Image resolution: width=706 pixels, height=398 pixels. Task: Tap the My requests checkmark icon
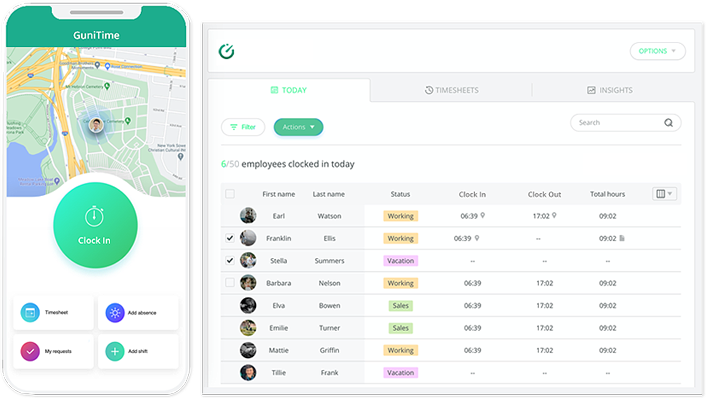[30, 351]
